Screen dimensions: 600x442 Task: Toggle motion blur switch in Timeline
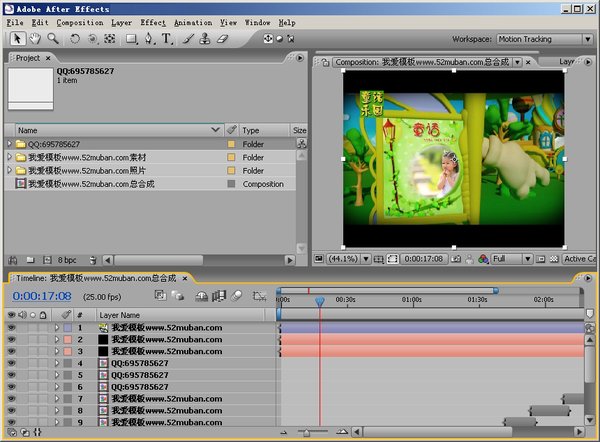tap(237, 296)
